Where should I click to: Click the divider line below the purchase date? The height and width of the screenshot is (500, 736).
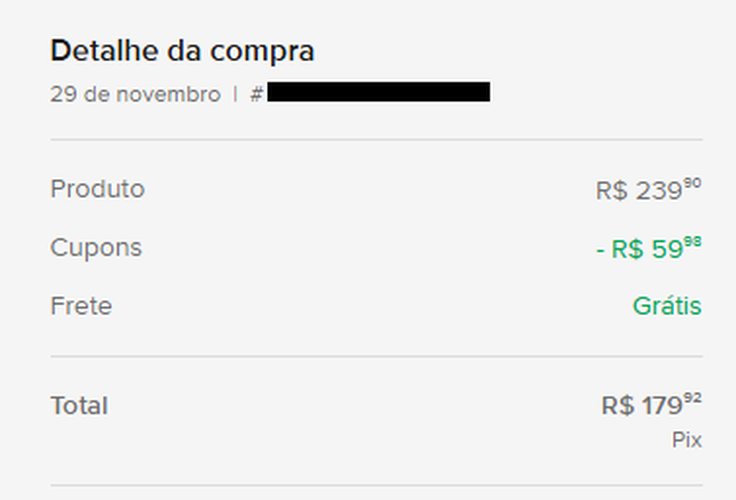pos(376,140)
